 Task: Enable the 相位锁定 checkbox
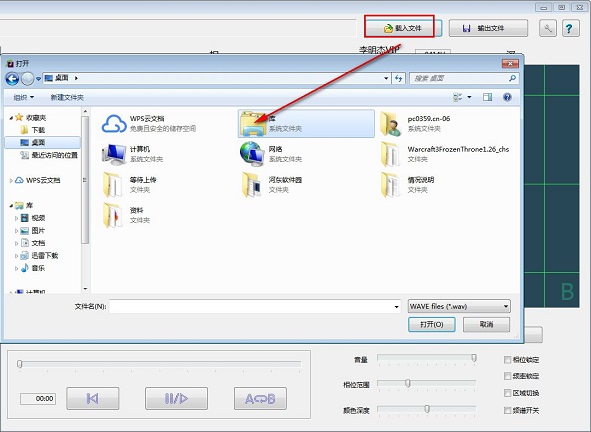coord(507,360)
